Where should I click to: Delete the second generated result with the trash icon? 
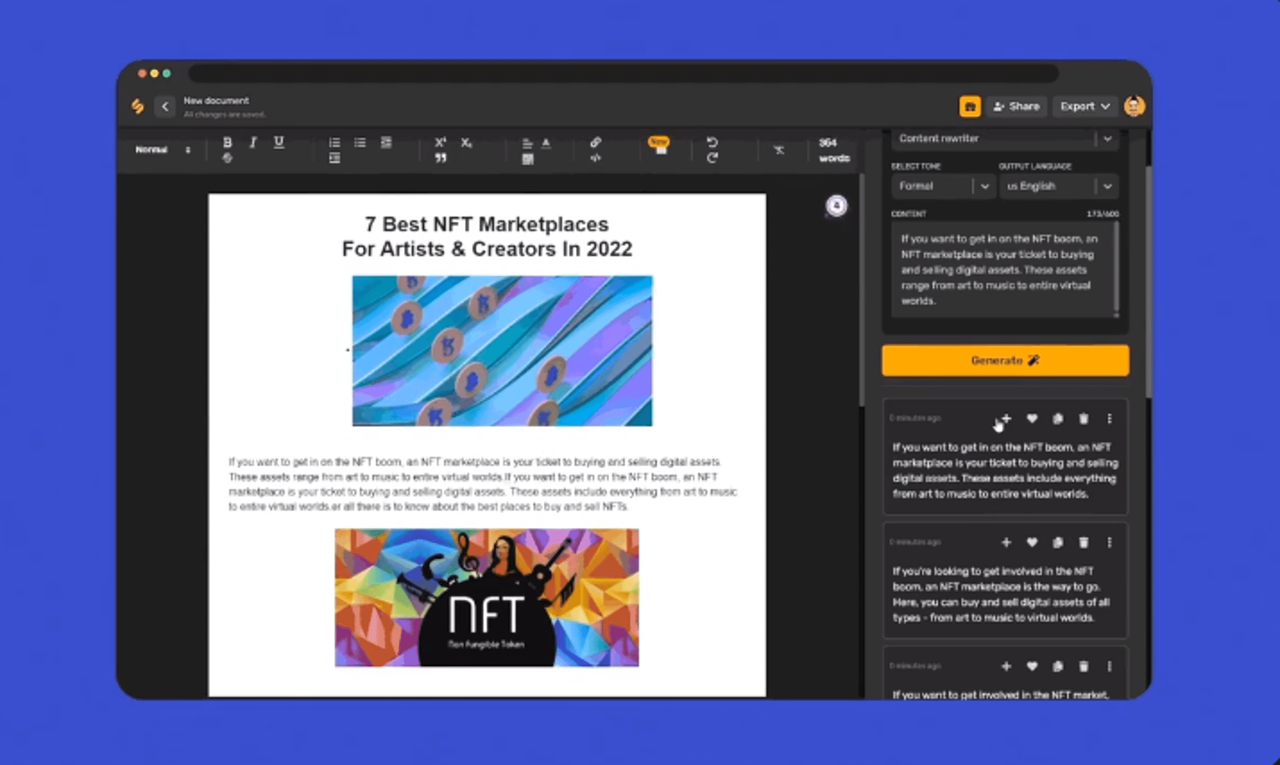pos(1083,543)
